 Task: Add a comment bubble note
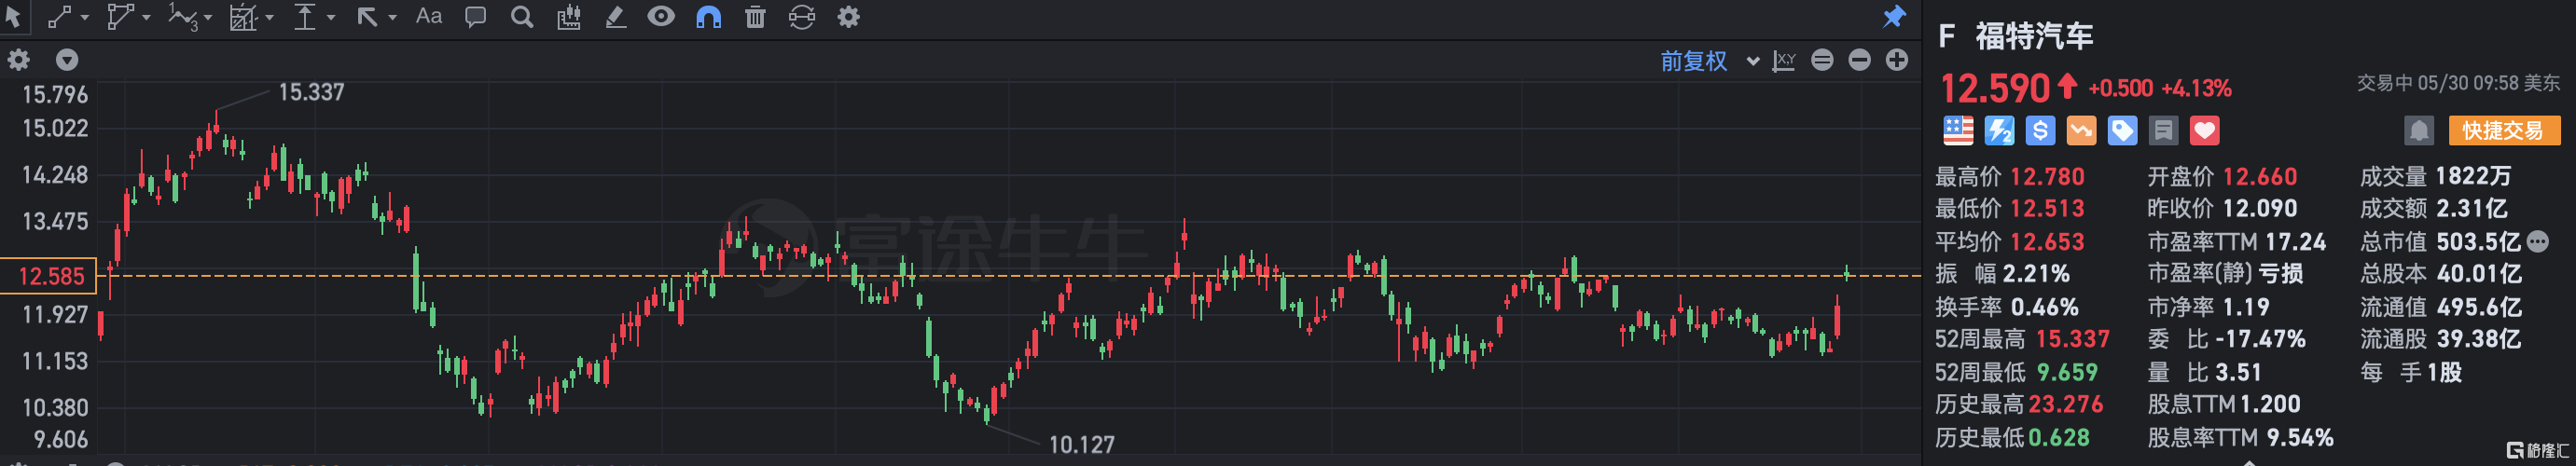point(476,17)
